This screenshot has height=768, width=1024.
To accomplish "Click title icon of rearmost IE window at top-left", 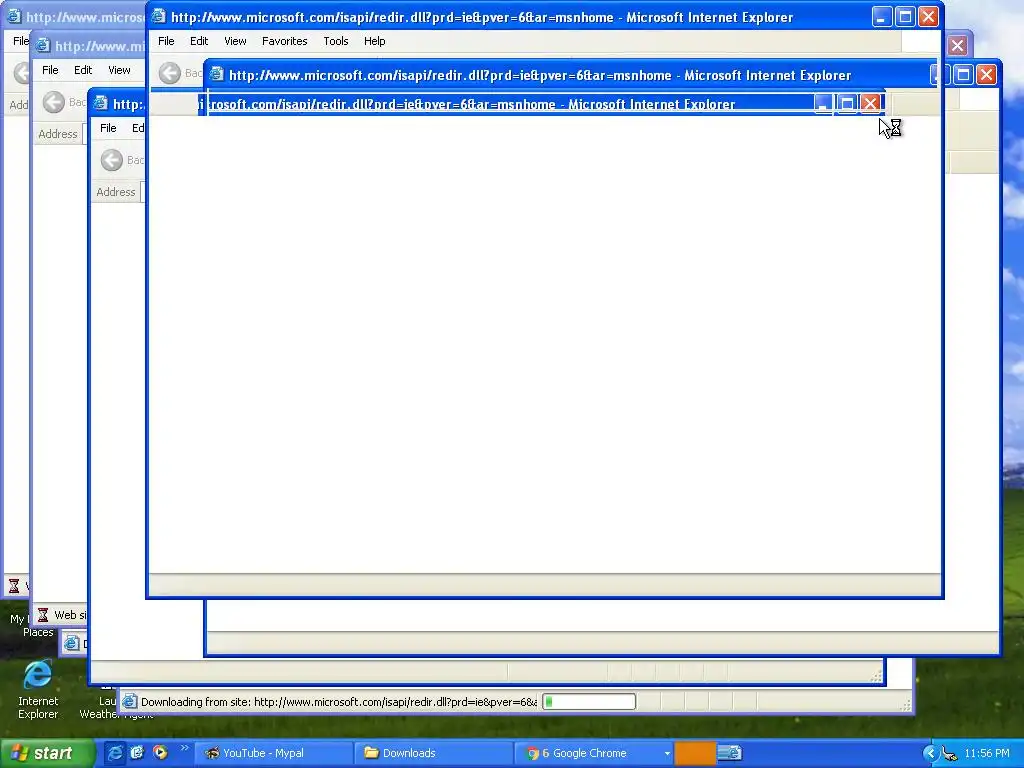I will pos(14,16).
